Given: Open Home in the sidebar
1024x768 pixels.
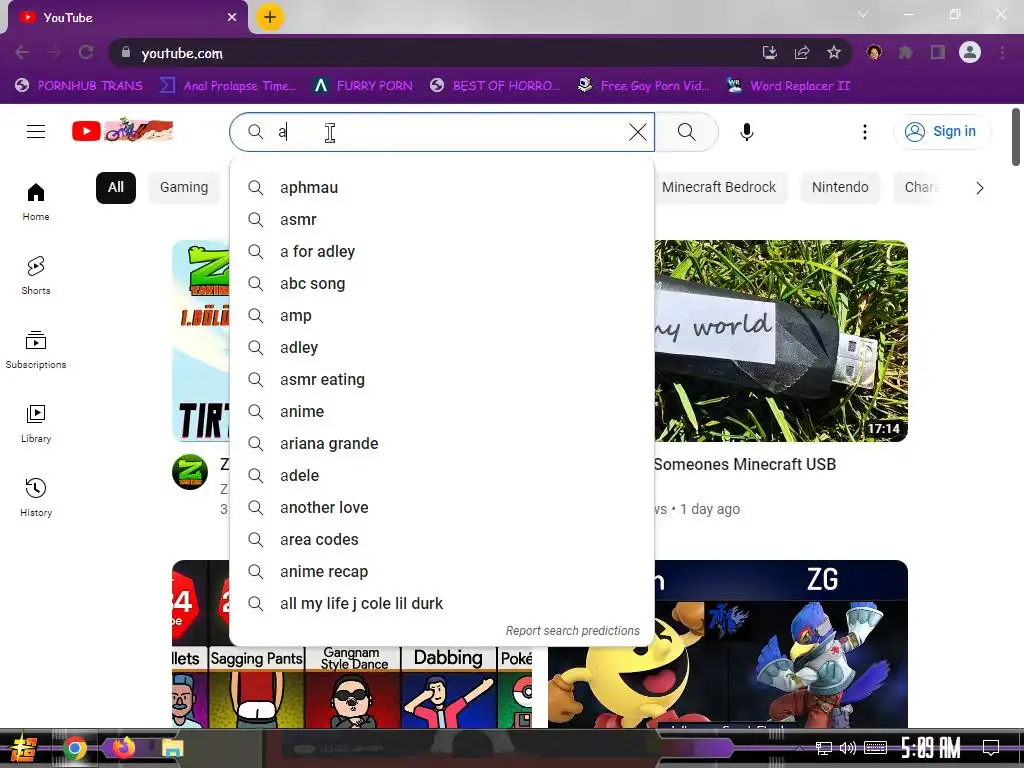Looking at the screenshot, I should tap(36, 202).
